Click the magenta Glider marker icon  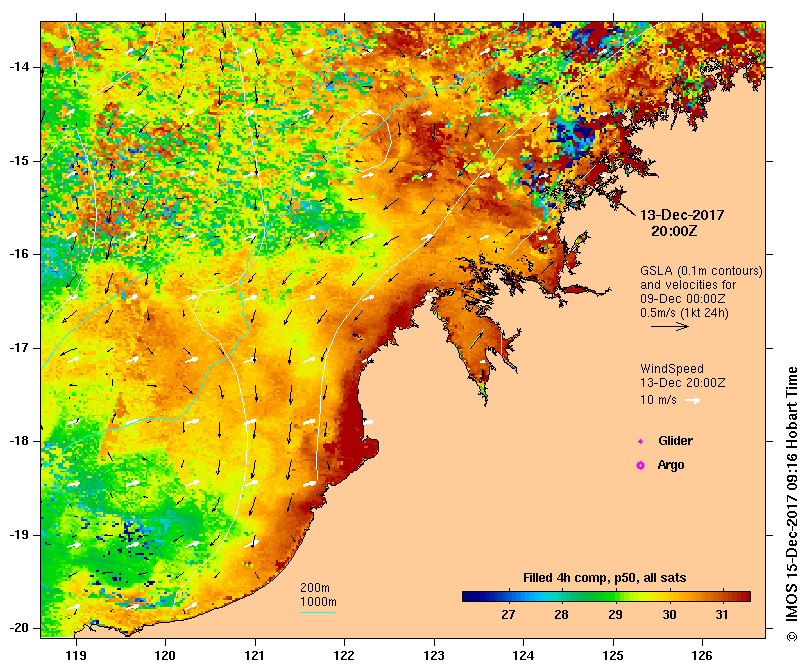pyautogui.click(x=640, y=442)
